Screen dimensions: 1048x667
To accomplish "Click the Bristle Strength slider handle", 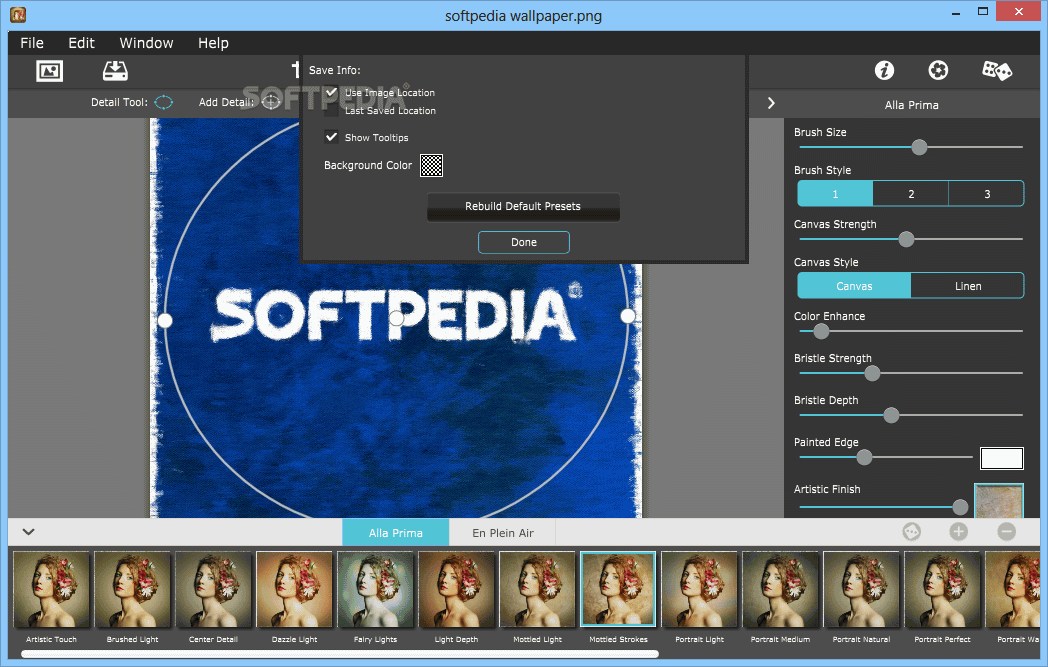I will (x=872, y=374).
